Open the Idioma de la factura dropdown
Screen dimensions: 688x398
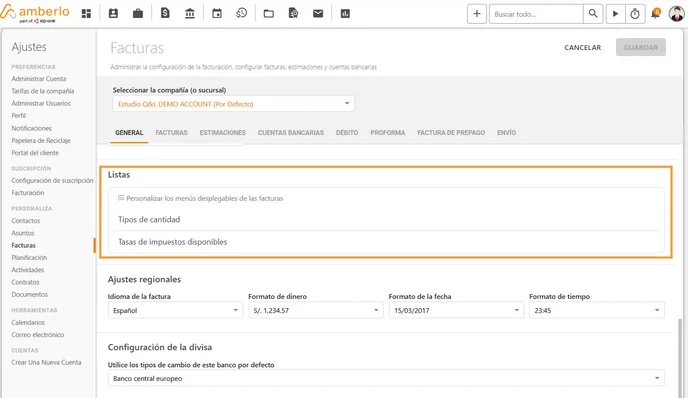[x=175, y=310]
